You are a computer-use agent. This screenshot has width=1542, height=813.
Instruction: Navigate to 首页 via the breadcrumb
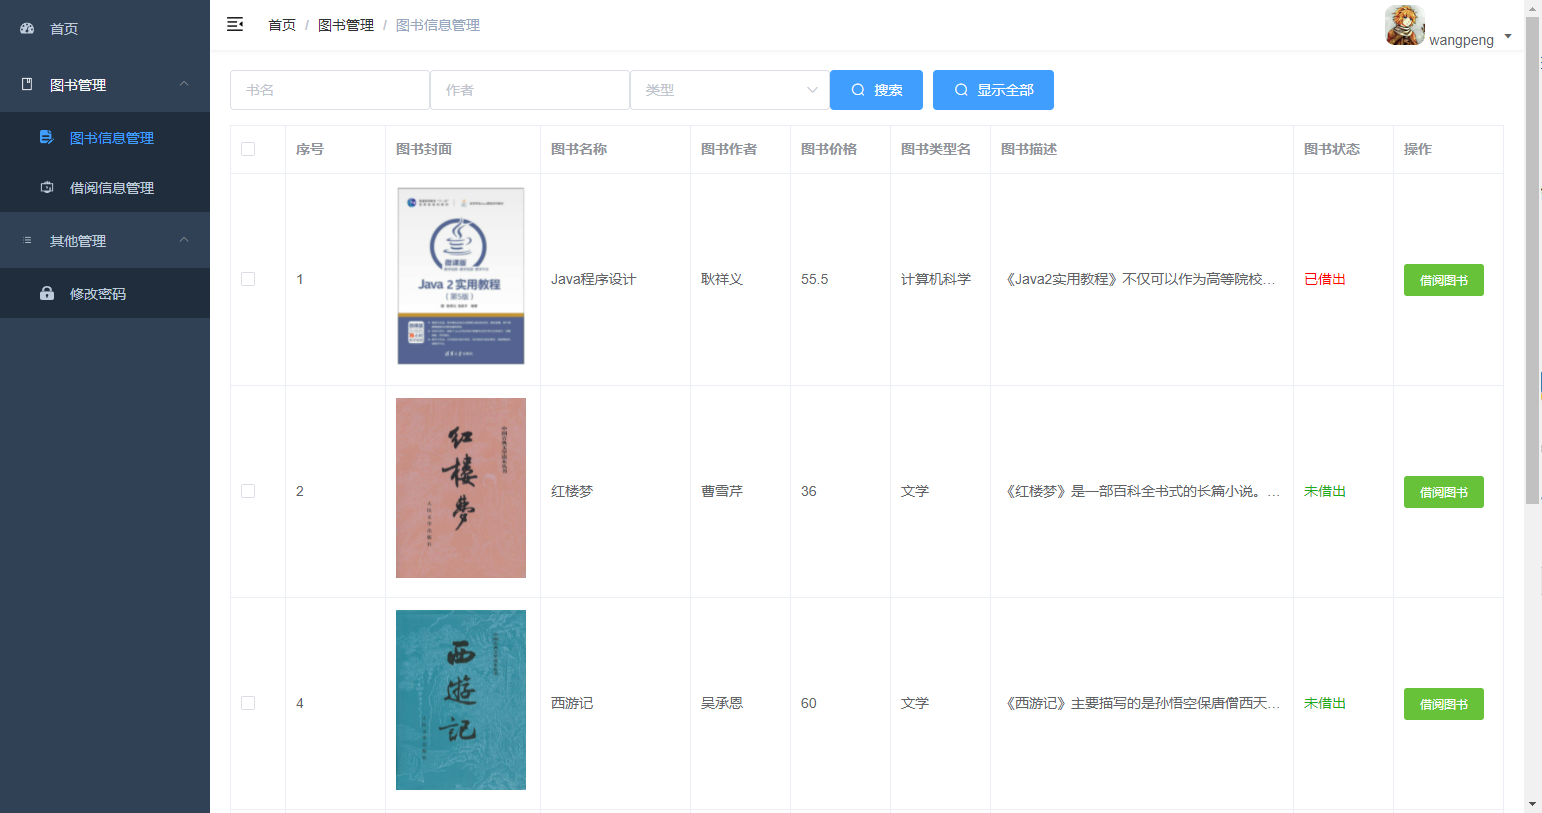[281, 24]
